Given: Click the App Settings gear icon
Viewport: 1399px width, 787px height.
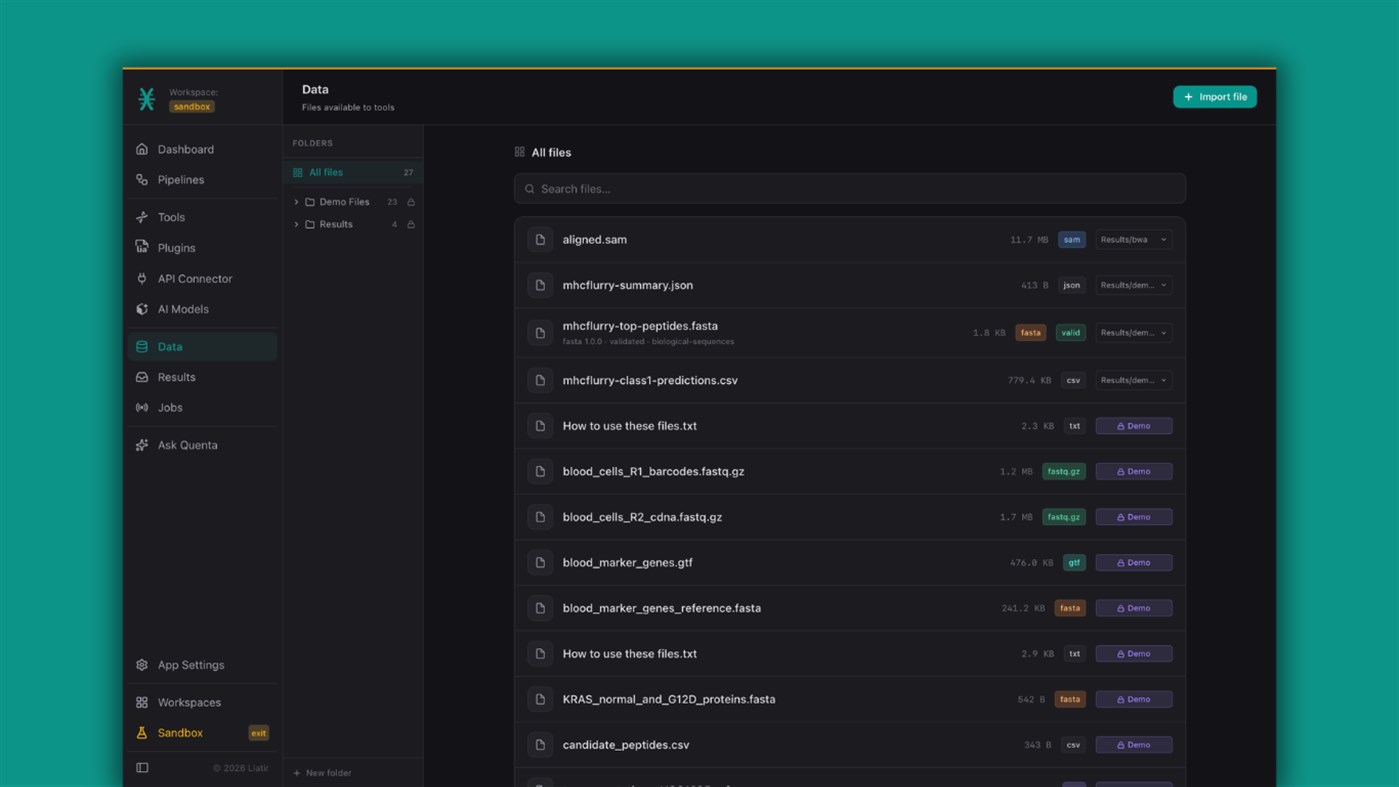Looking at the screenshot, I should pyautogui.click(x=142, y=665).
